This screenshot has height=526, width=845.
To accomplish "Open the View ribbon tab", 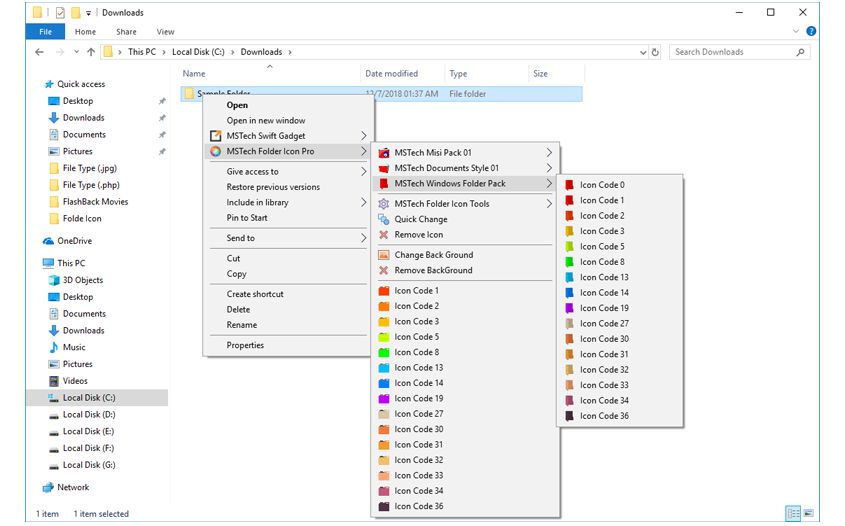I will [x=164, y=31].
